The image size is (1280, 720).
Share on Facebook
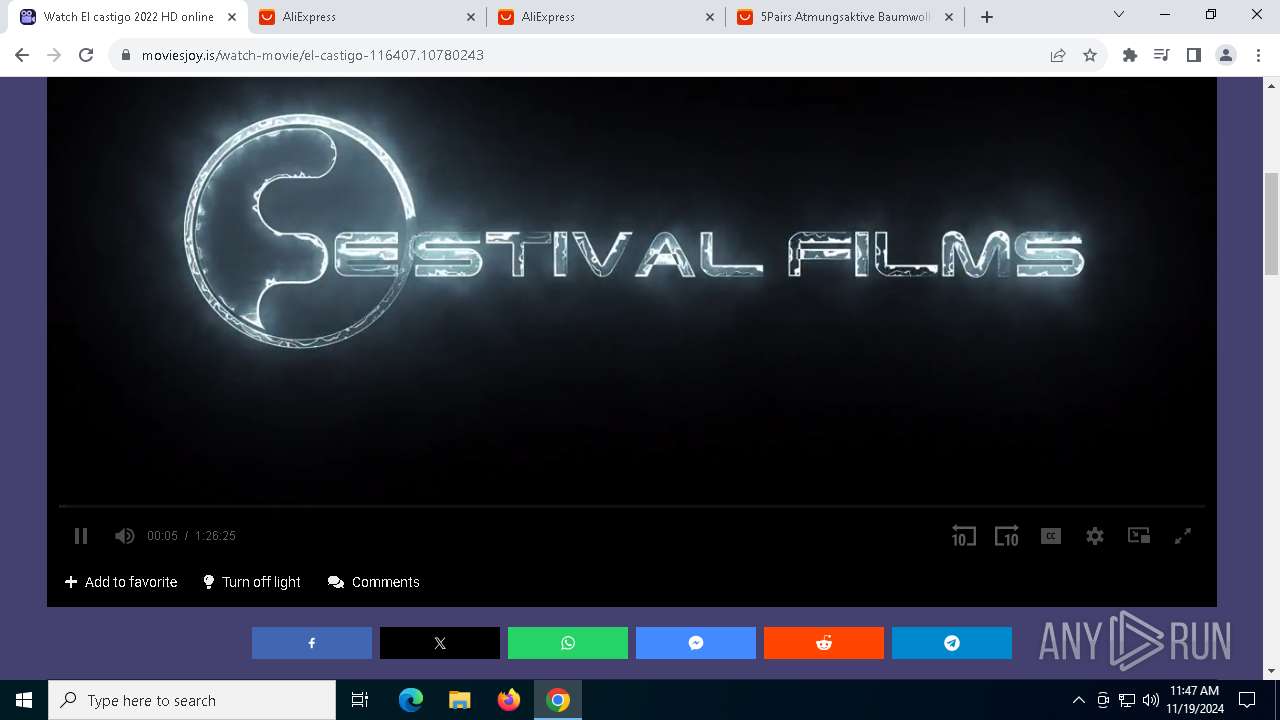click(x=312, y=643)
